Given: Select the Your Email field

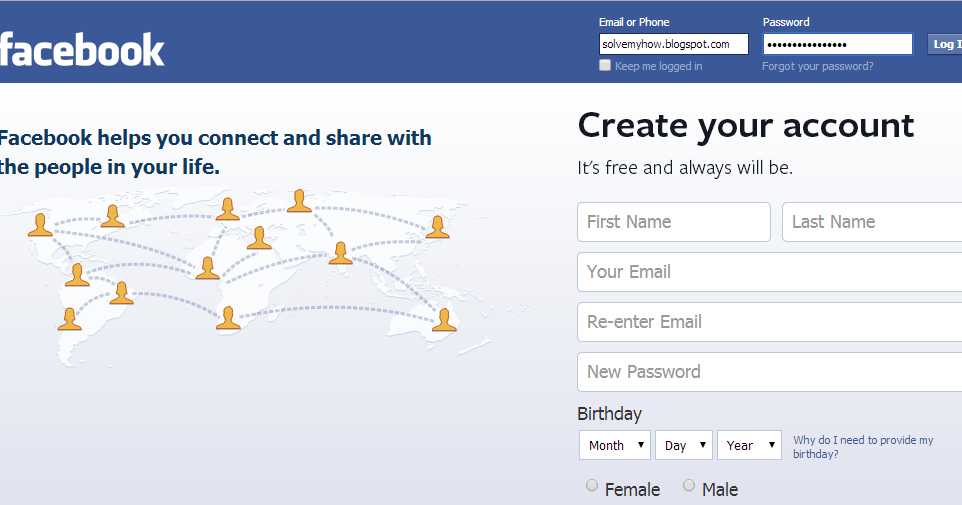Looking at the screenshot, I should click(769, 272).
